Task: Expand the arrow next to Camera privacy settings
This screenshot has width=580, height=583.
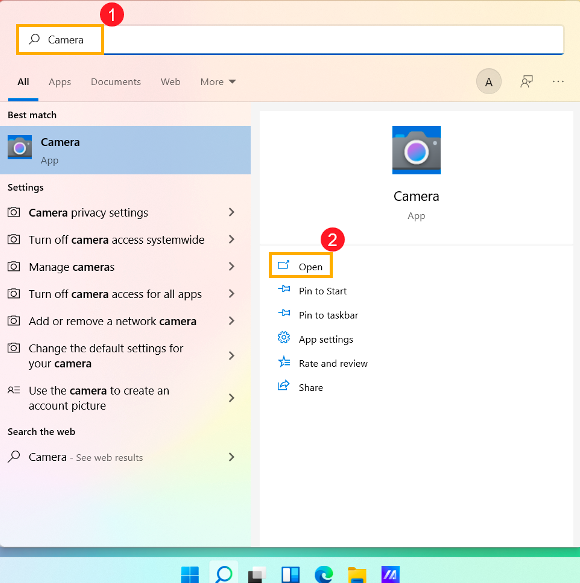Action: click(231, 212)
